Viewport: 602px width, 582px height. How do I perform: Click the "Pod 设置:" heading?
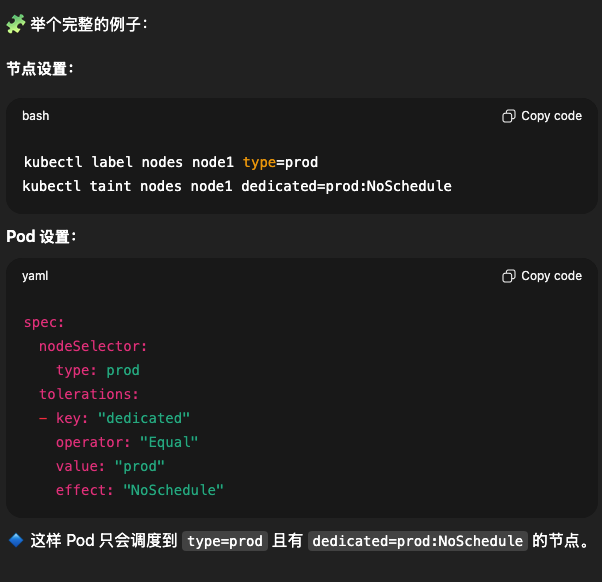pyautogui.click(x=41, y=237)
